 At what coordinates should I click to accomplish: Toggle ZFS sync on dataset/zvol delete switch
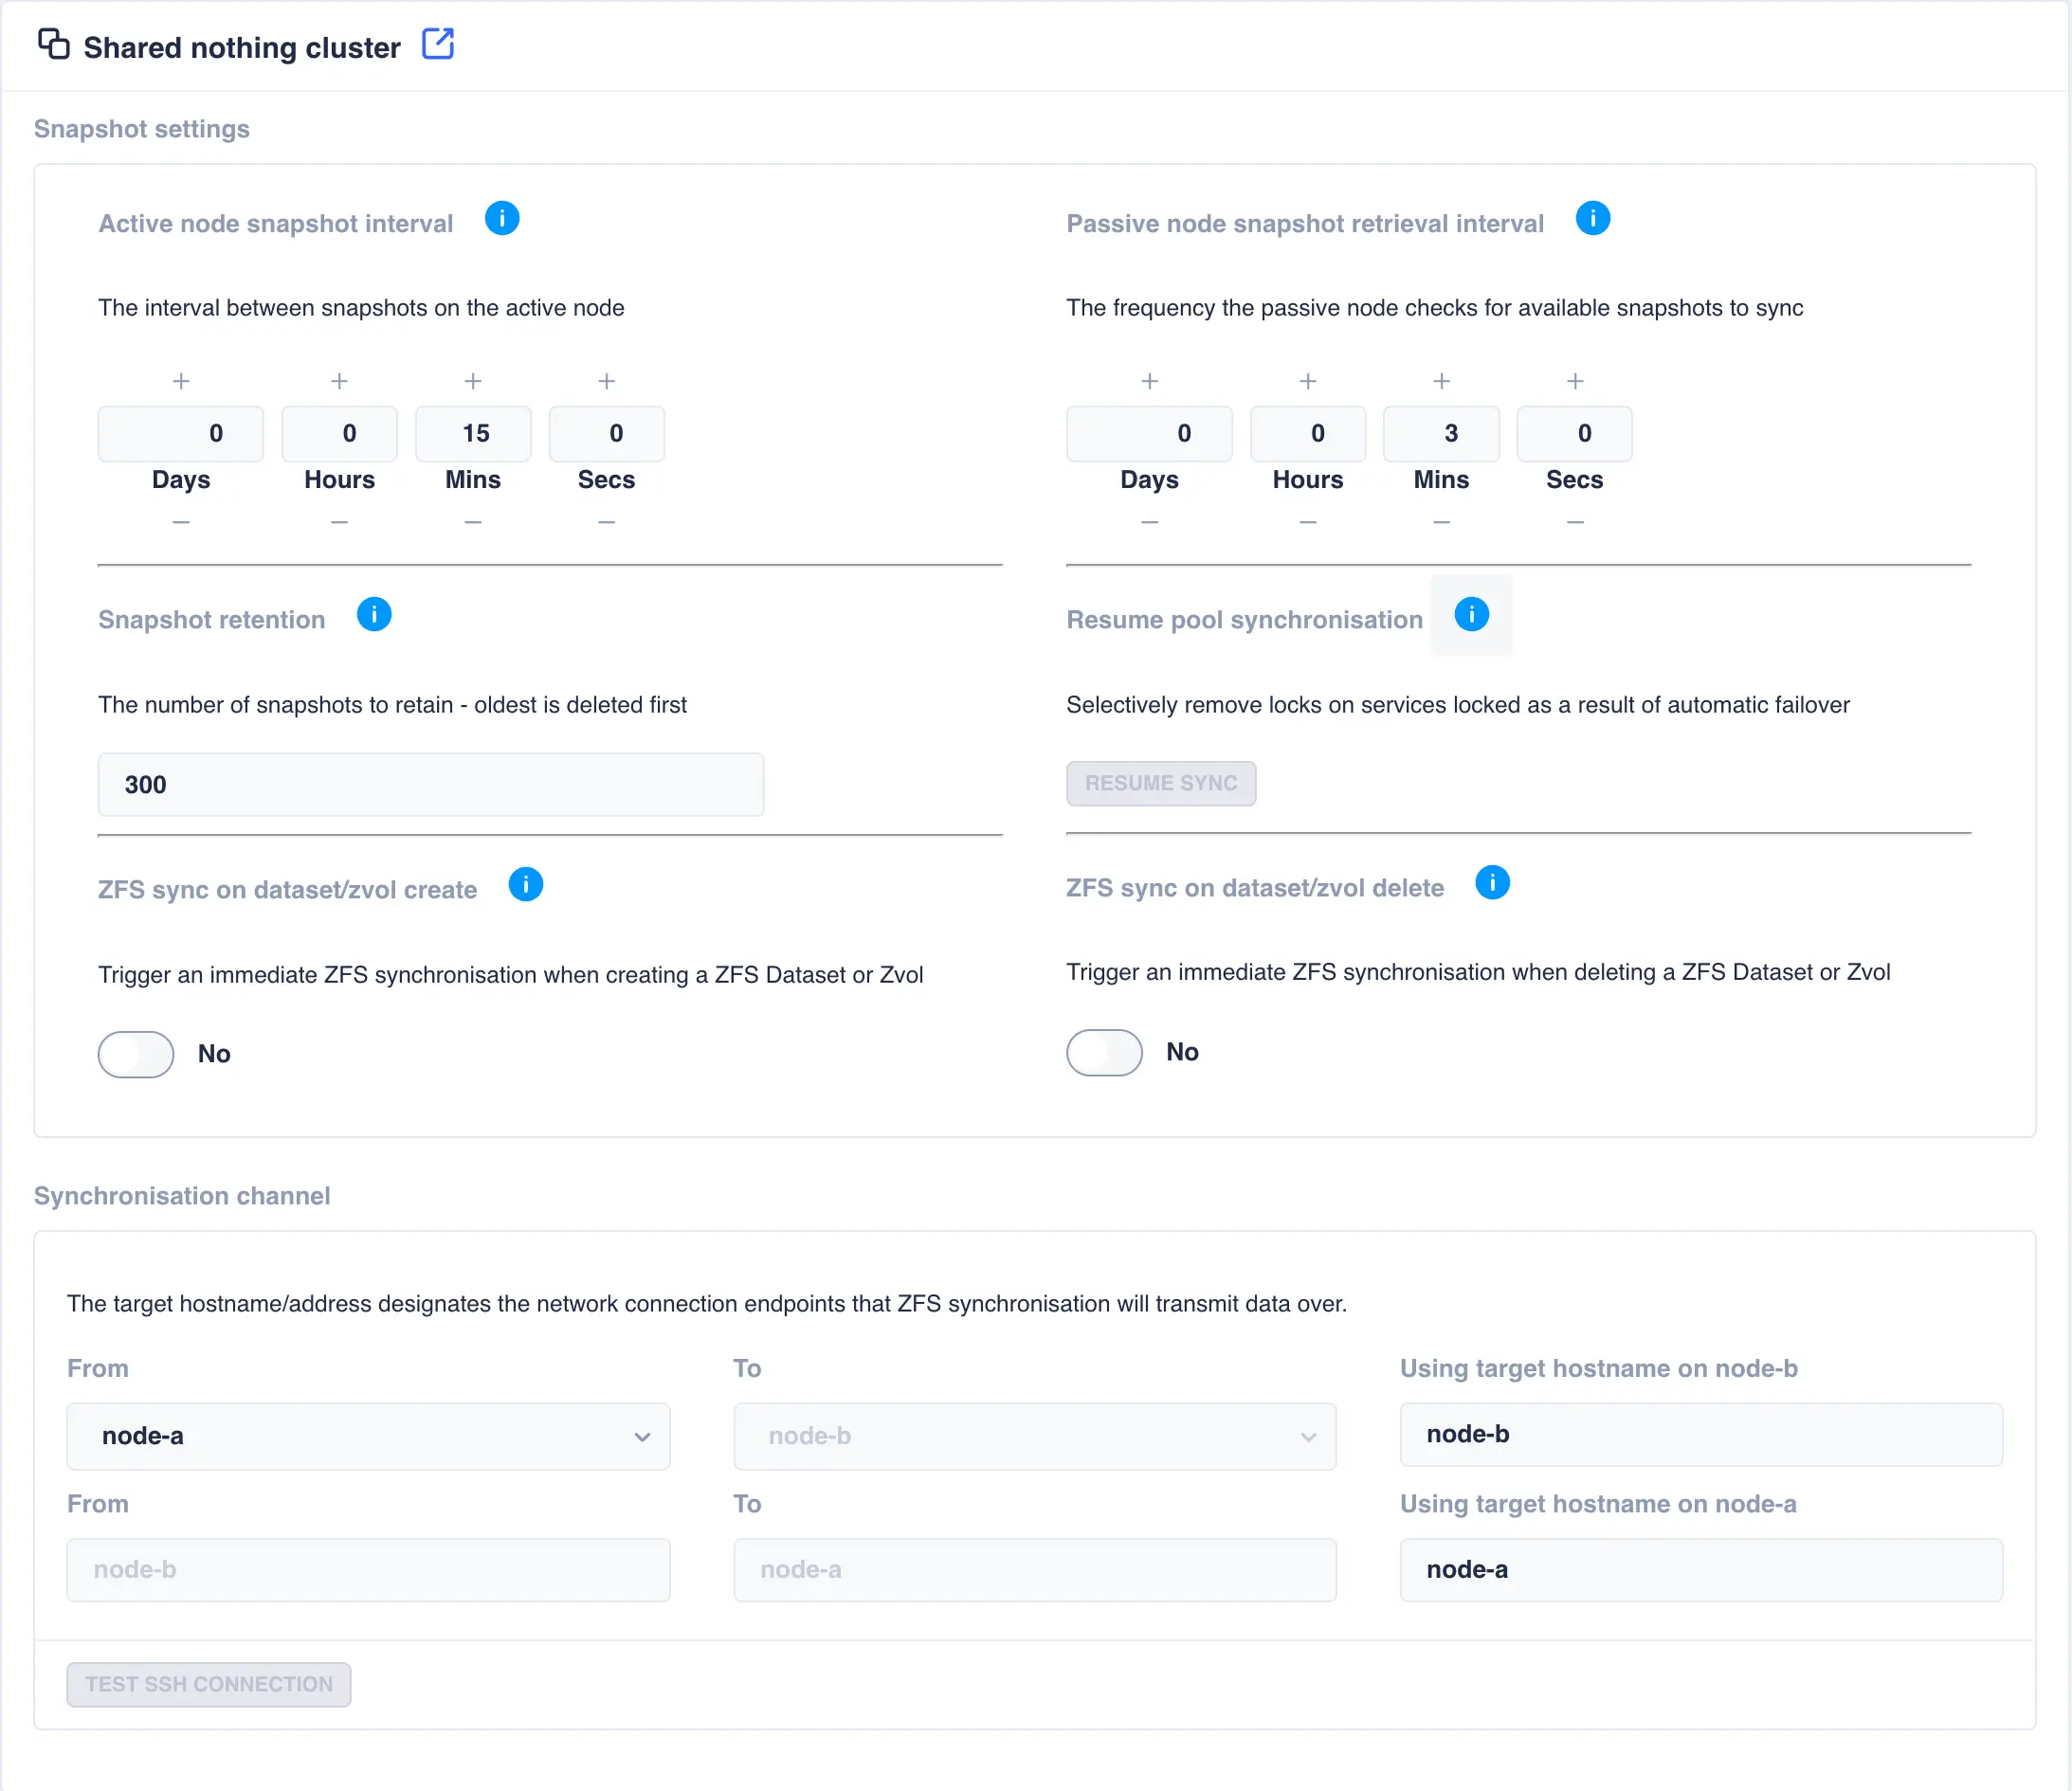1104,1052
